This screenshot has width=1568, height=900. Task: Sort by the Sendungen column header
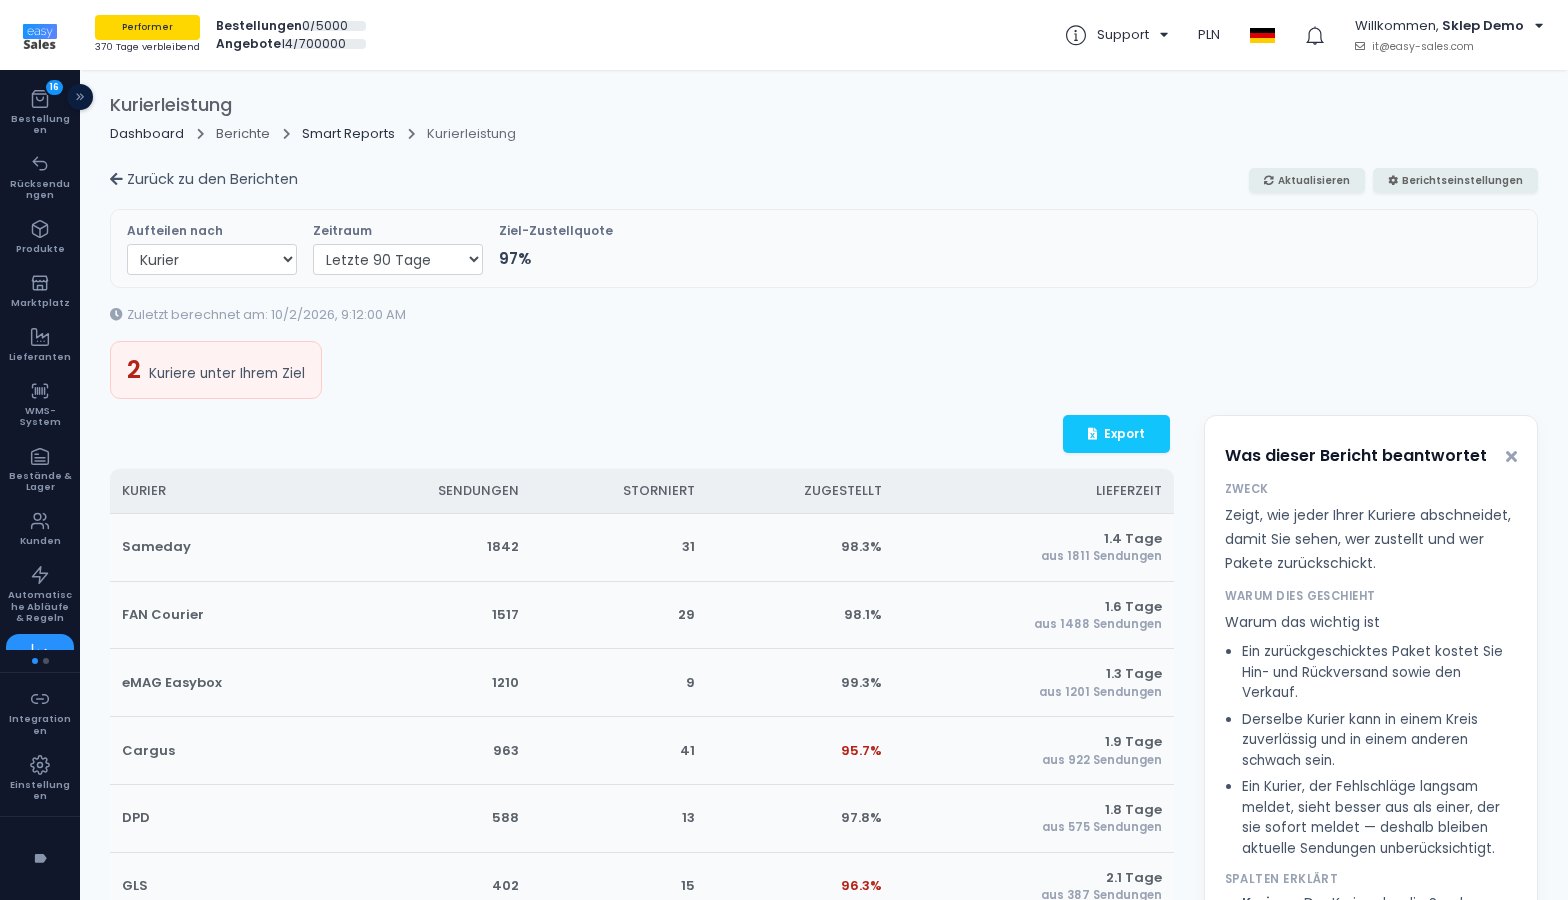pyautogui.click(x=478, y=491)
